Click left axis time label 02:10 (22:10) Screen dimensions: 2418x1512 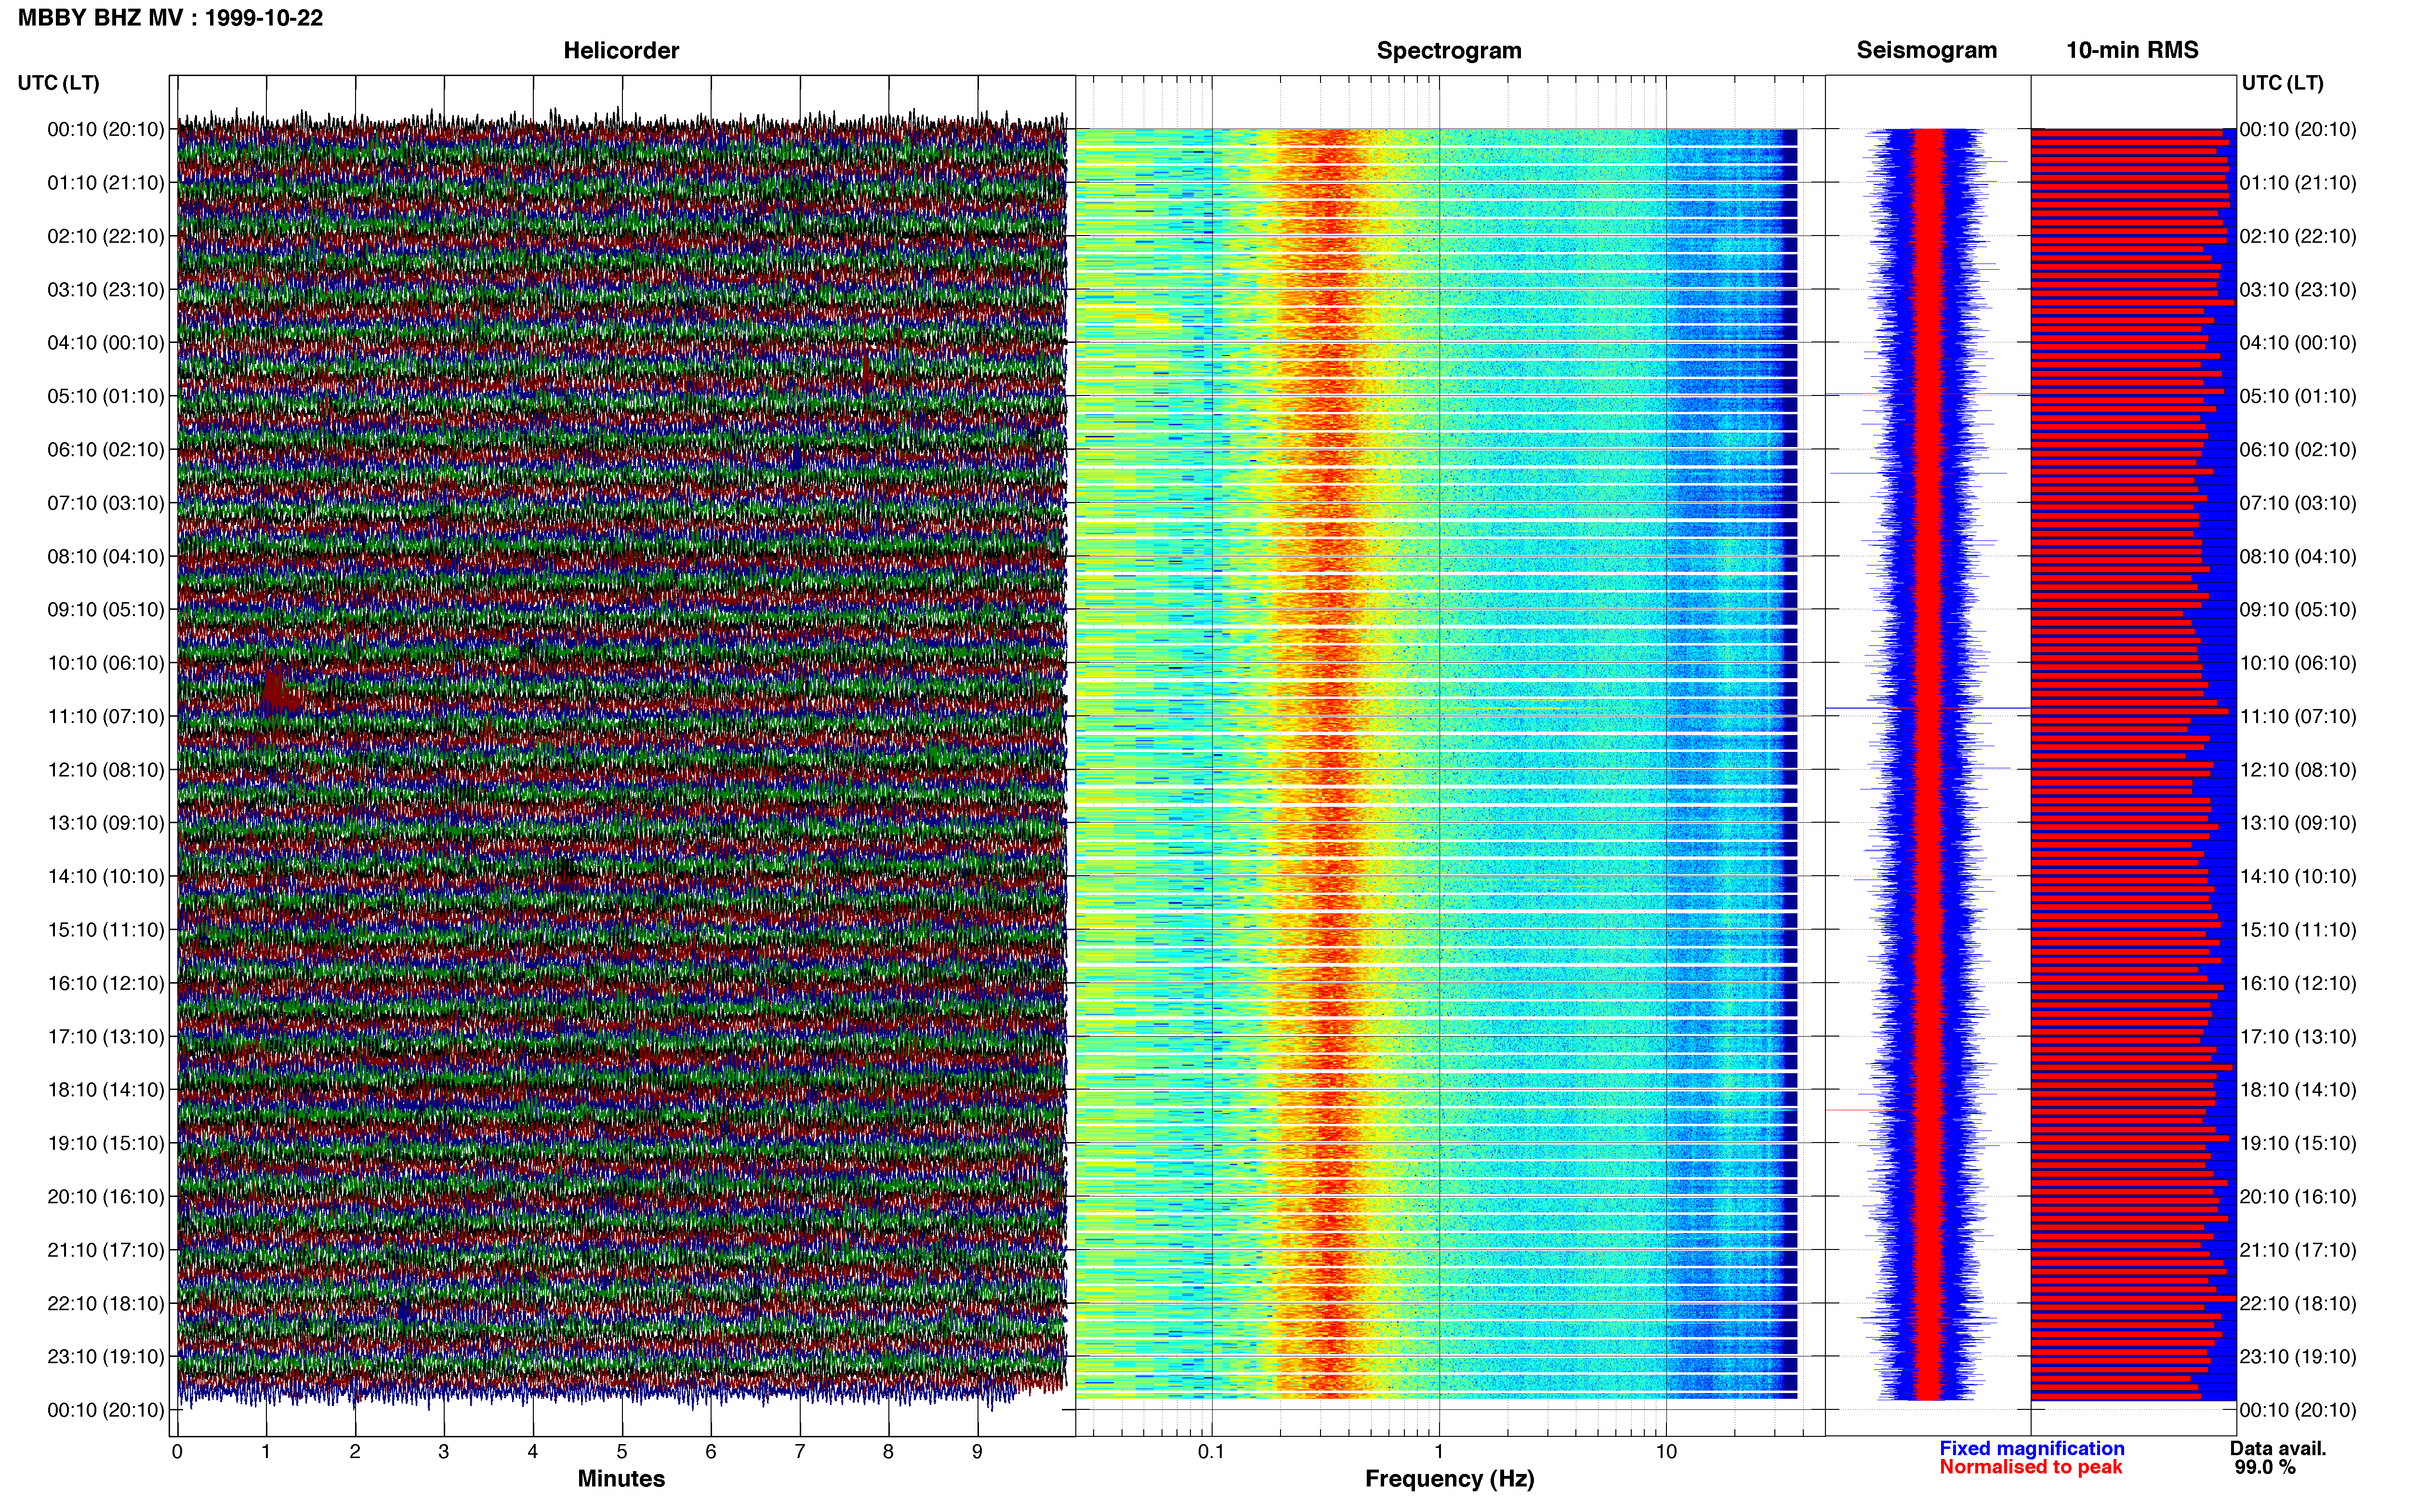(x=106, y=236)
